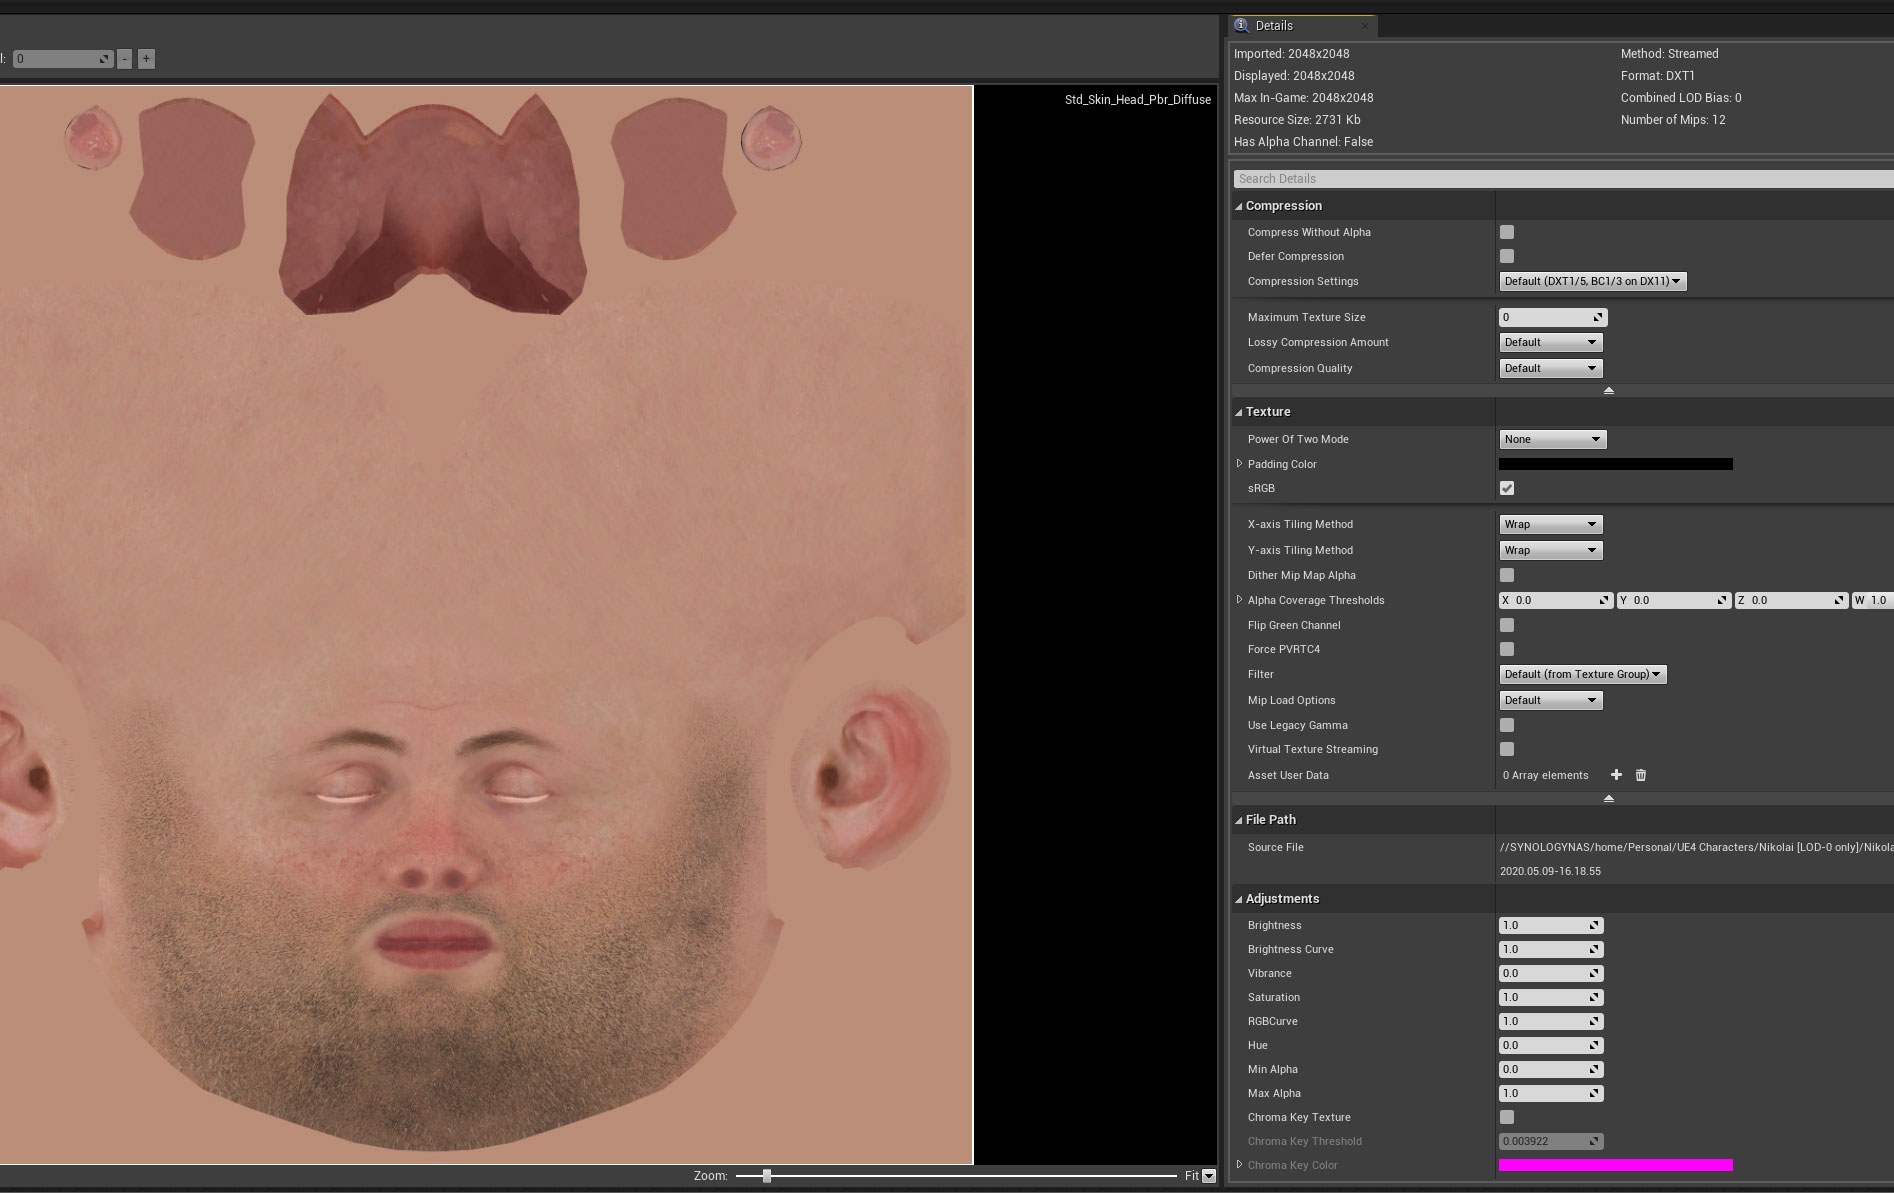Change Y-axis Tiling Method dropdown

[x=1550, y=550]
